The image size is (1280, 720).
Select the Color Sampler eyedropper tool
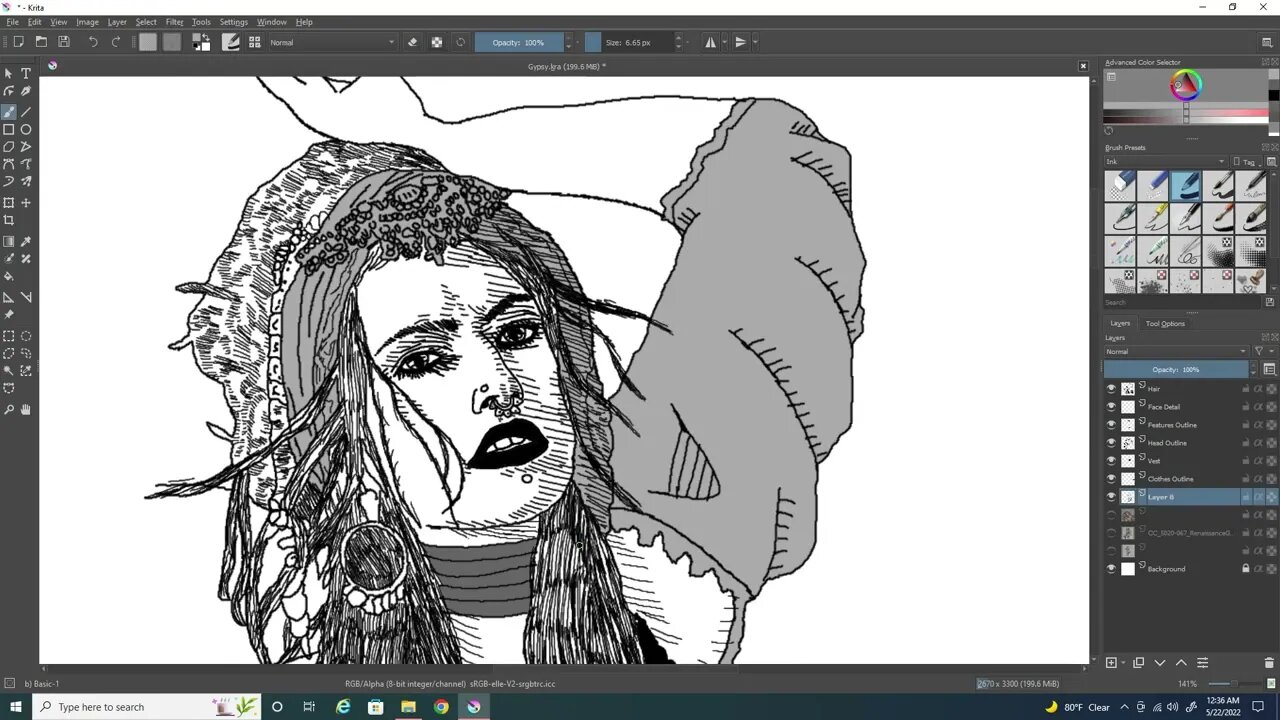26,241
